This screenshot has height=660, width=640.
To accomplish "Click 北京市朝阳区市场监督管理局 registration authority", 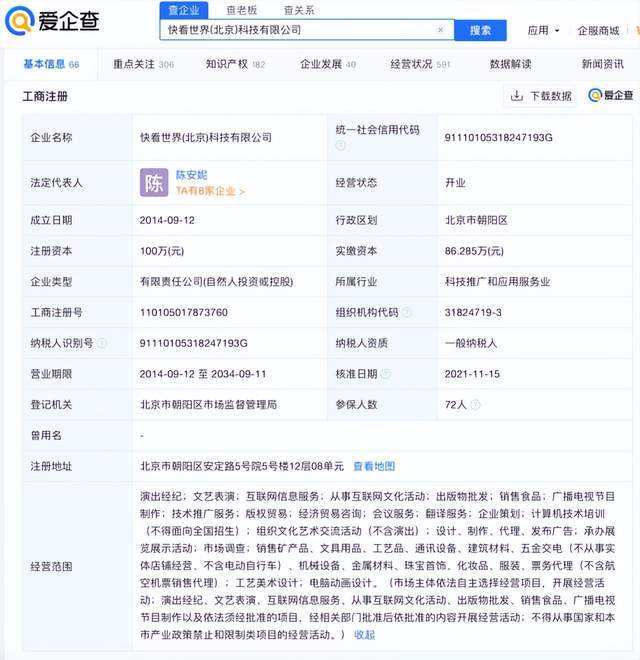I will 208,405.
